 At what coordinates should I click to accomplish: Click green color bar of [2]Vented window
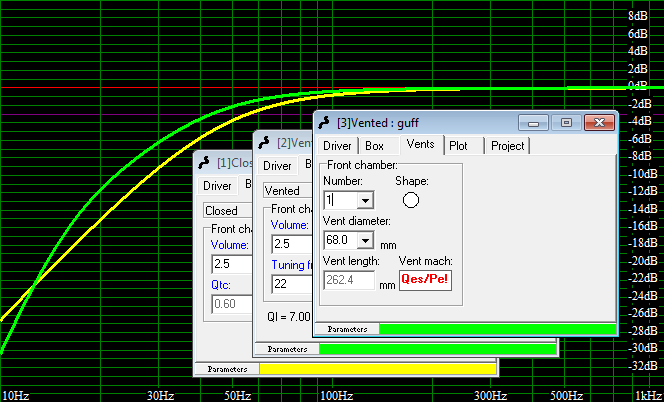[437, 349]
